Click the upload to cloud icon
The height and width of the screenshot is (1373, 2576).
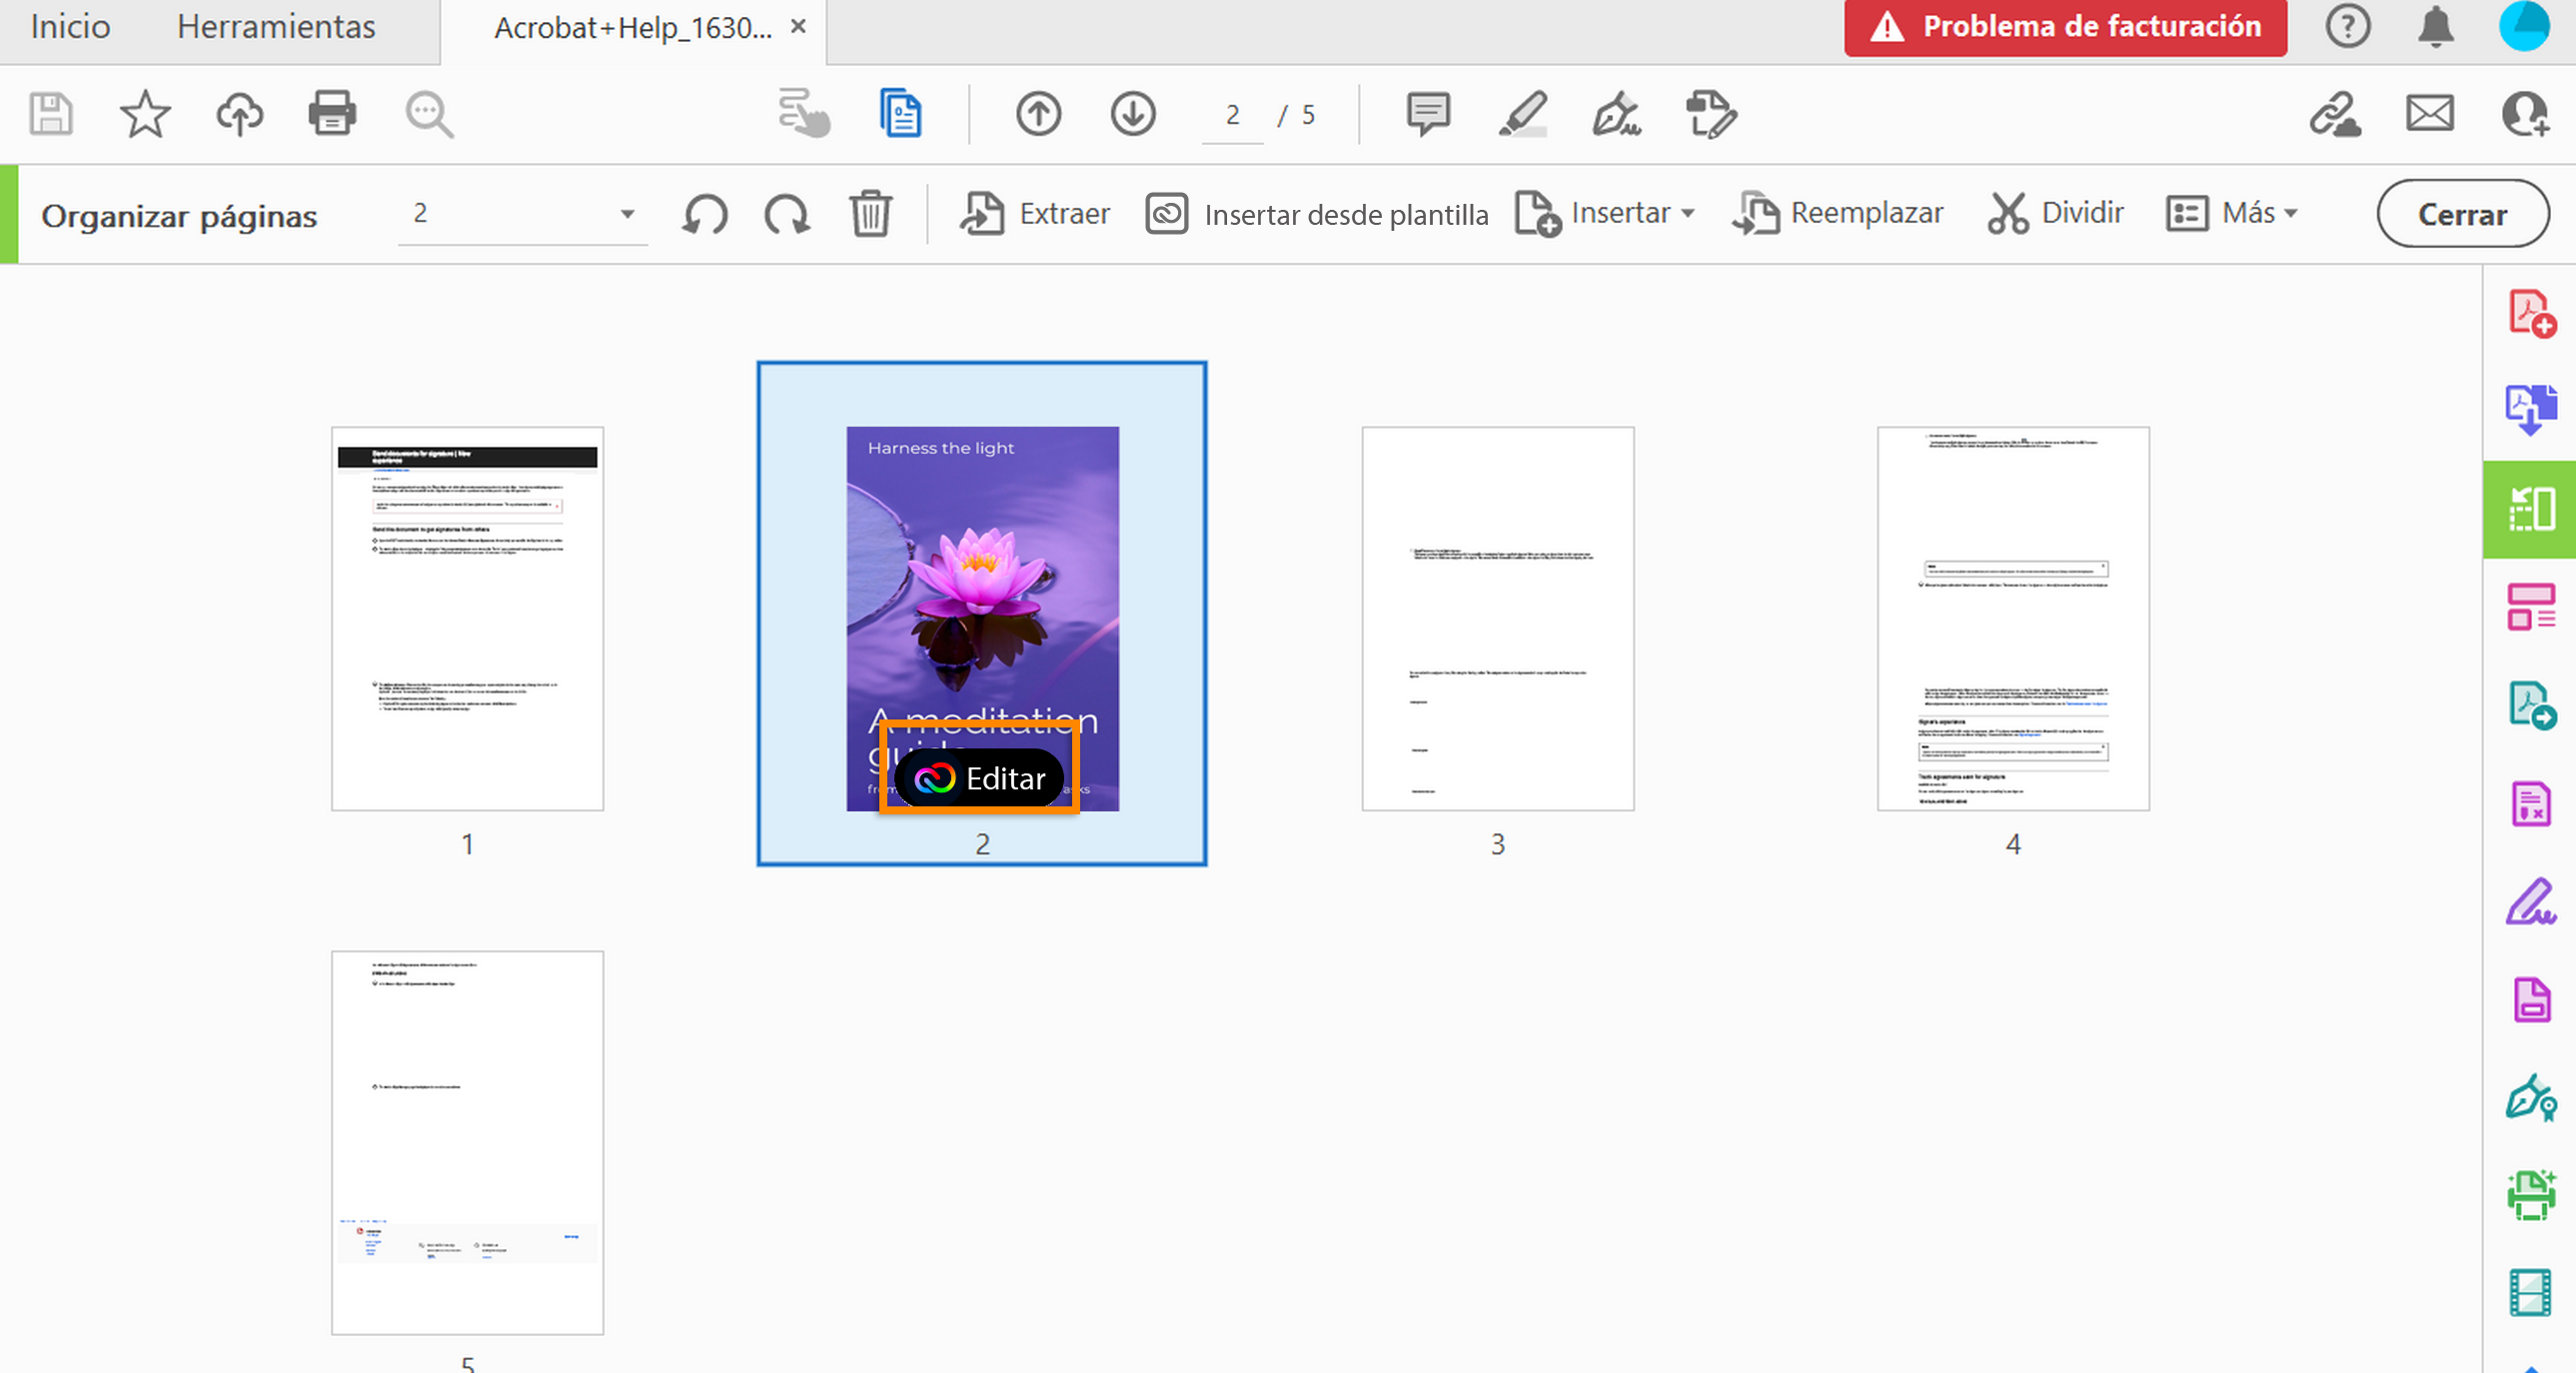[239, 113]
